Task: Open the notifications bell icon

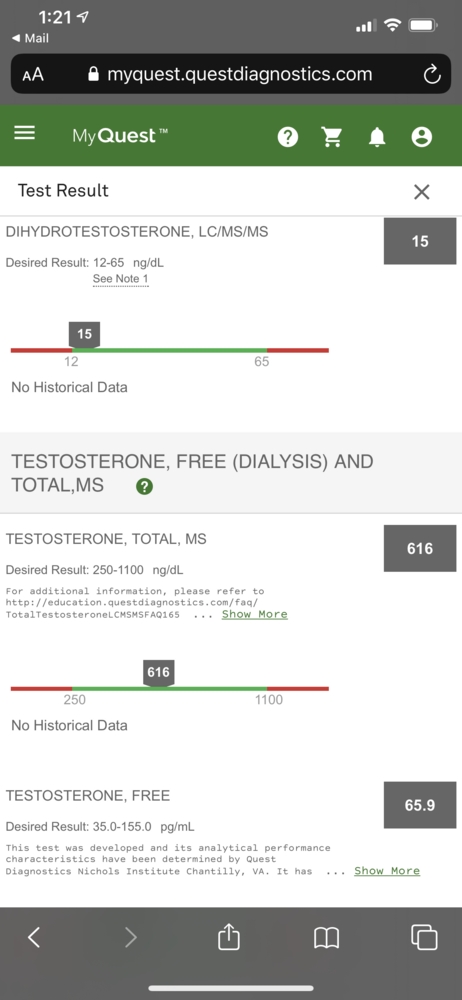Action: (x=377, y=136)
